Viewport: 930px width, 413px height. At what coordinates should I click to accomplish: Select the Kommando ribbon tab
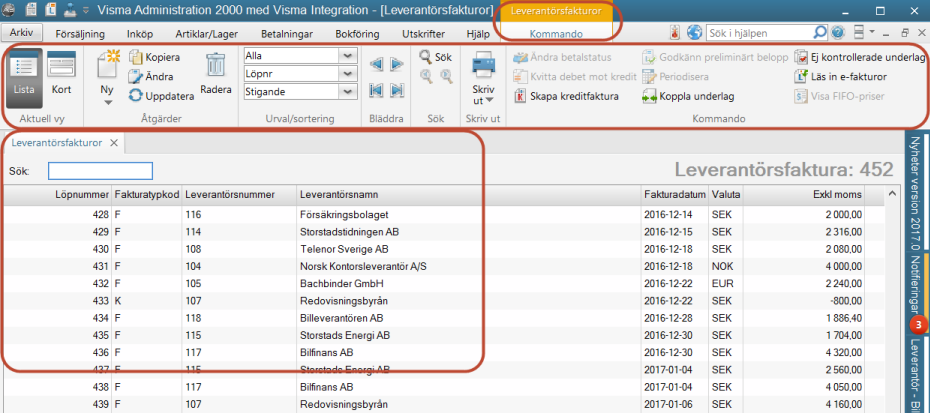(556, 34)
